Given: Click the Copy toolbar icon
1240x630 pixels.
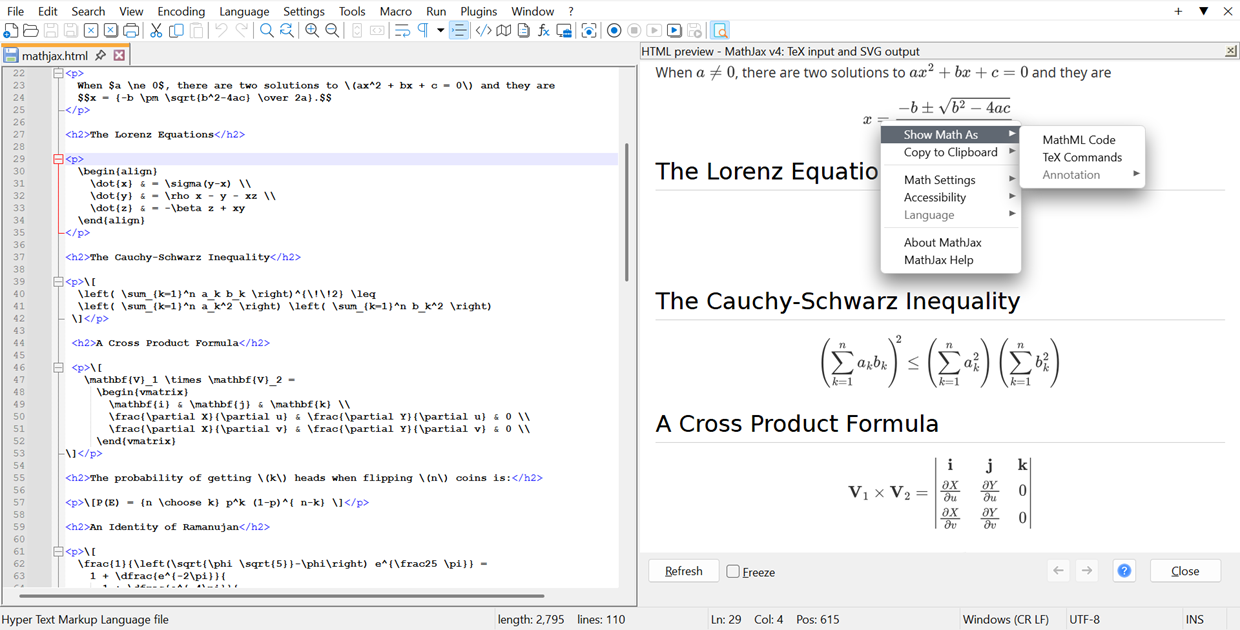Looking at the screenshot, I should 177,31.
